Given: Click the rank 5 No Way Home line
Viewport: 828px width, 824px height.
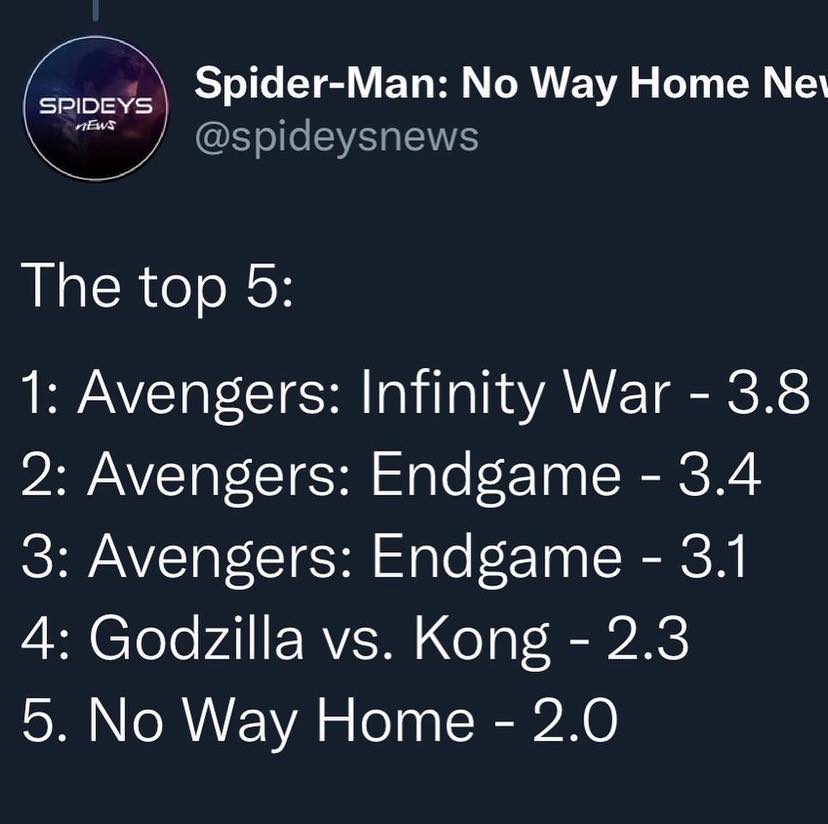Looking at the screenshot, I should (x=319, y=720).
